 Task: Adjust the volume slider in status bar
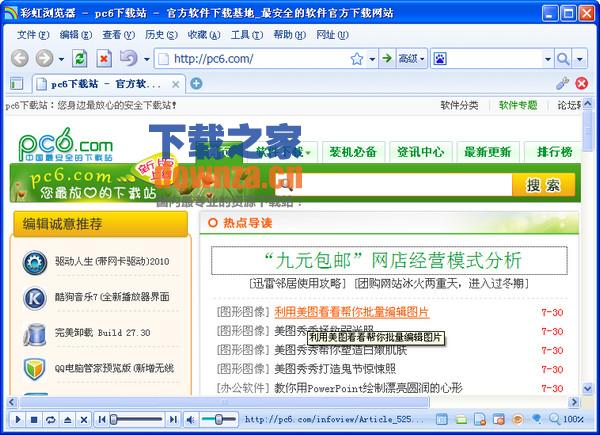pos(218,420)
